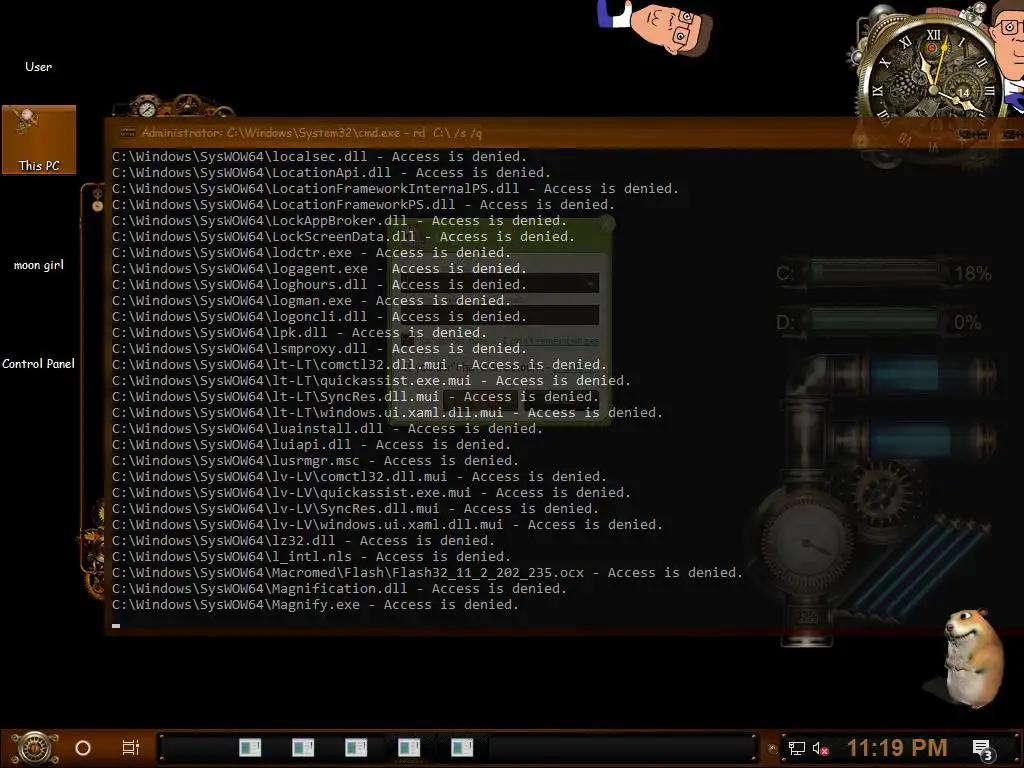This screenshot has height=768, width=1024.
Task: Click the lpk.dll output line
Action: 299,332
